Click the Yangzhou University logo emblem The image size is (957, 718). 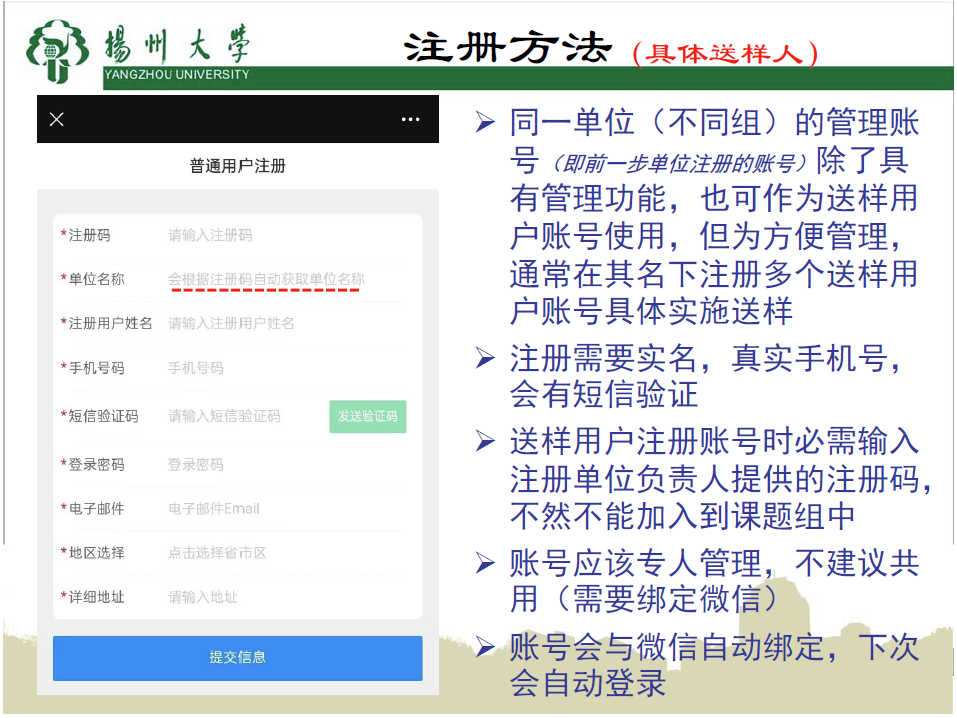click(62, 49)
